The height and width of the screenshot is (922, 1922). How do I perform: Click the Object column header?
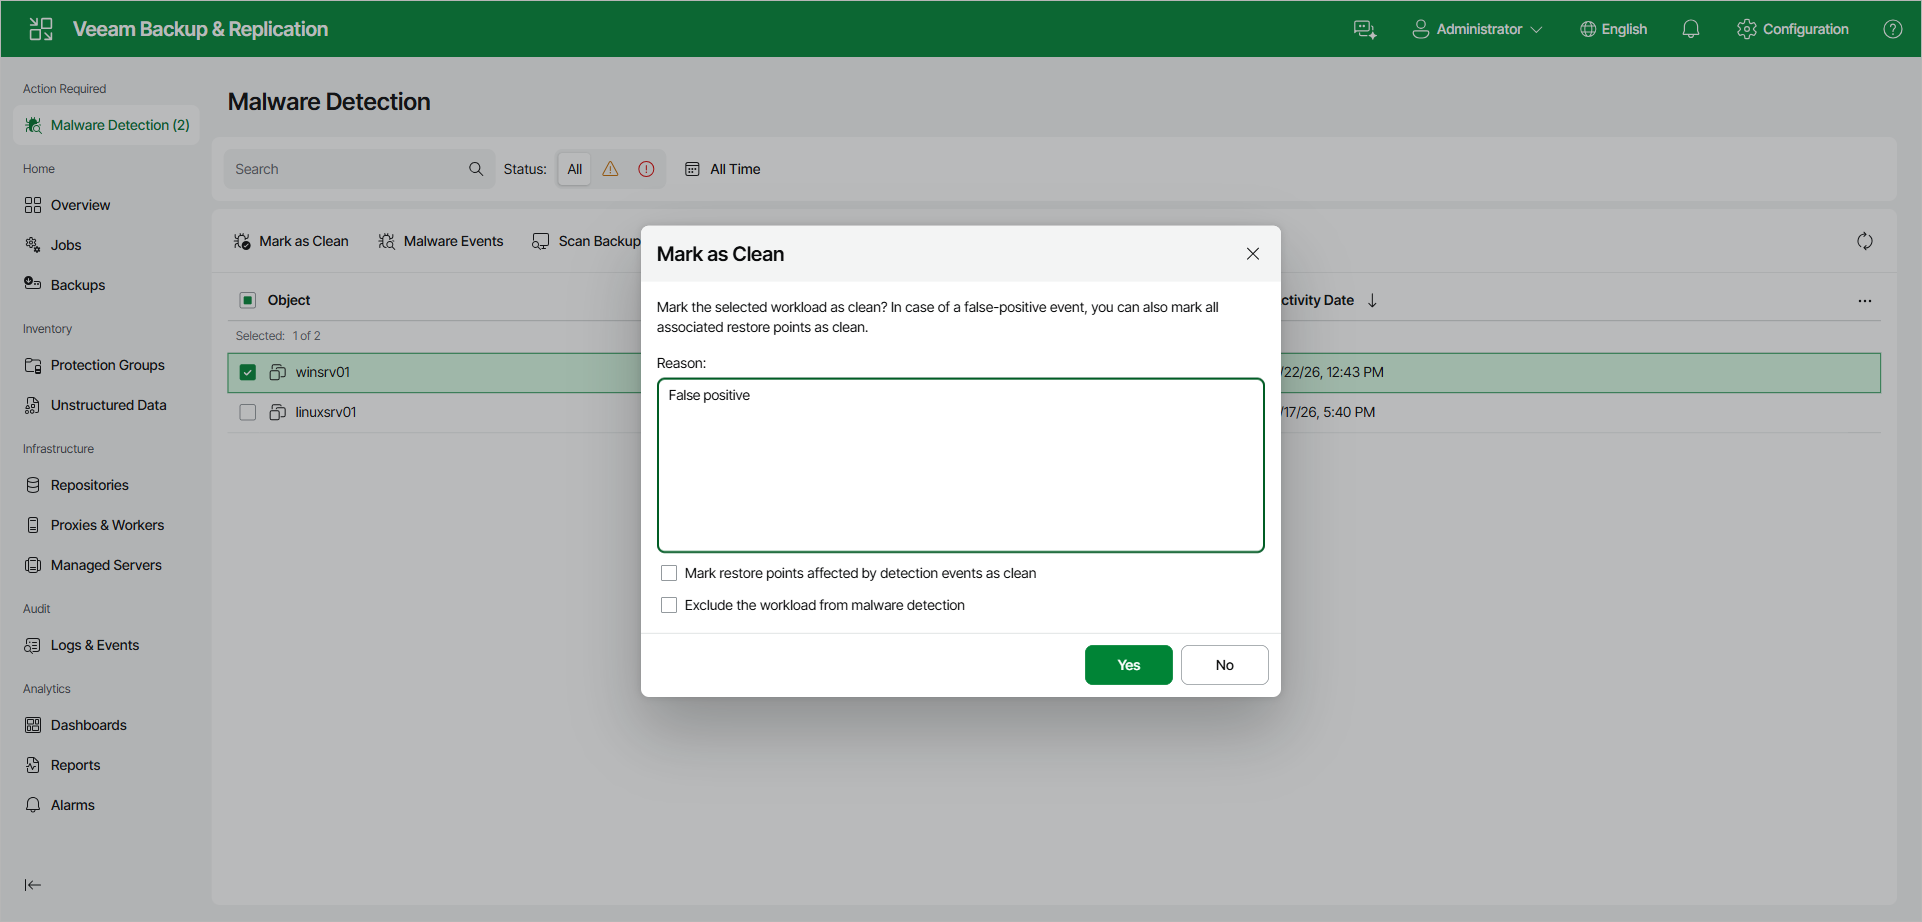pos(289,300)
